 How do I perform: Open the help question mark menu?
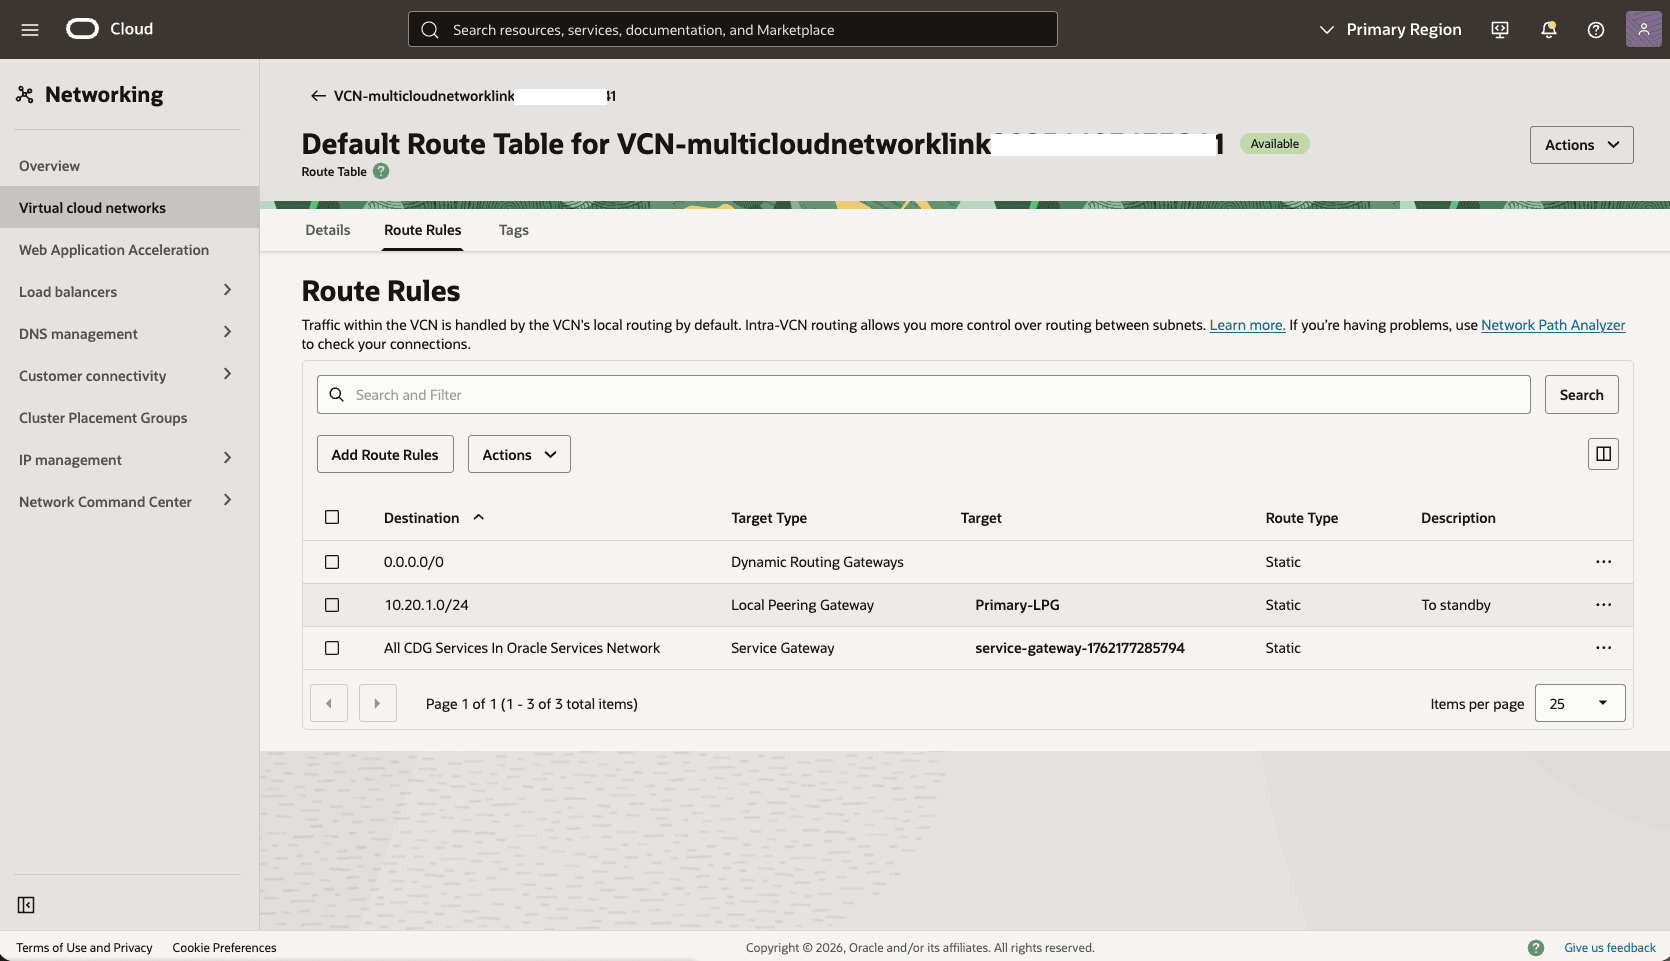[x=1596, y=30]
